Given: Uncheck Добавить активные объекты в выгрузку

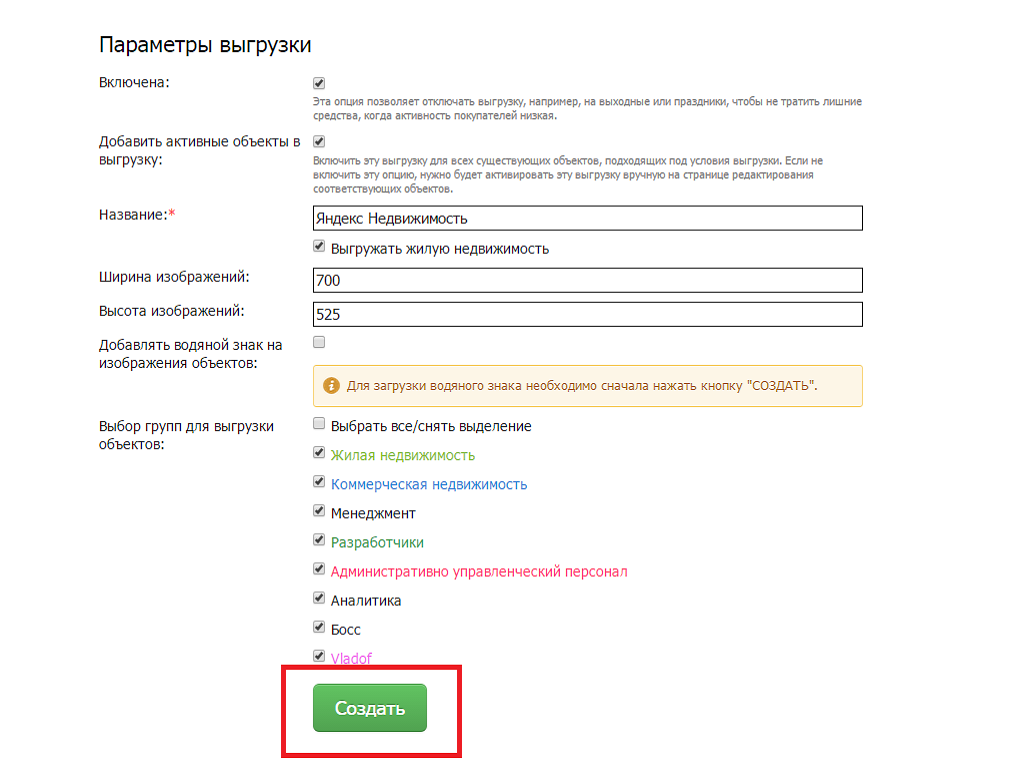Looking at the screenshot, I should pos(319,141).
